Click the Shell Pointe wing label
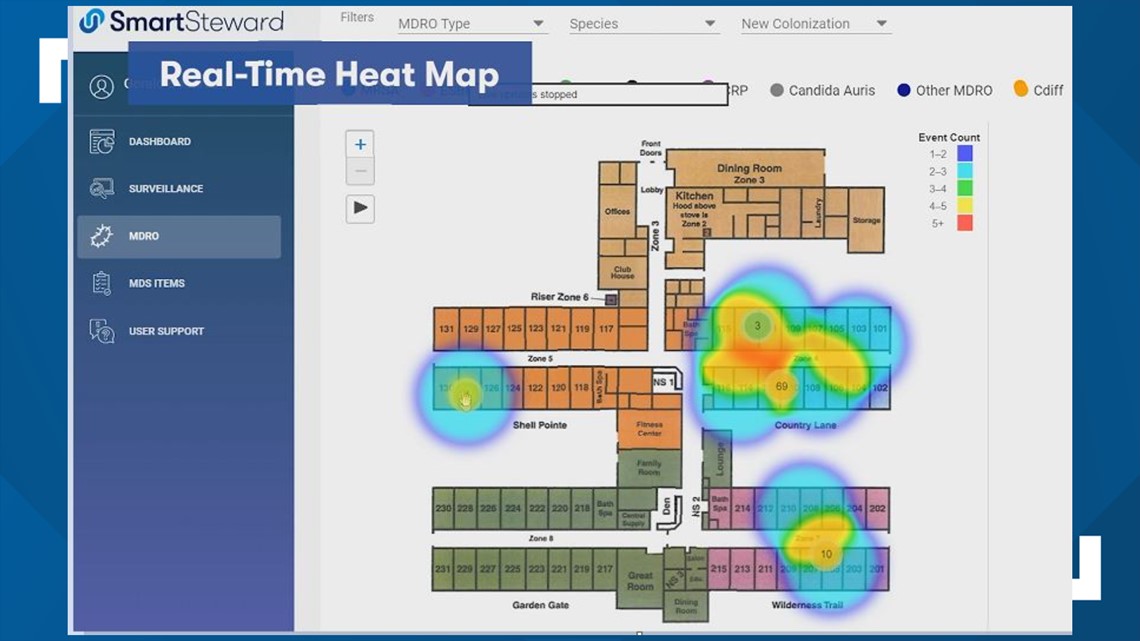 (539, 425)
